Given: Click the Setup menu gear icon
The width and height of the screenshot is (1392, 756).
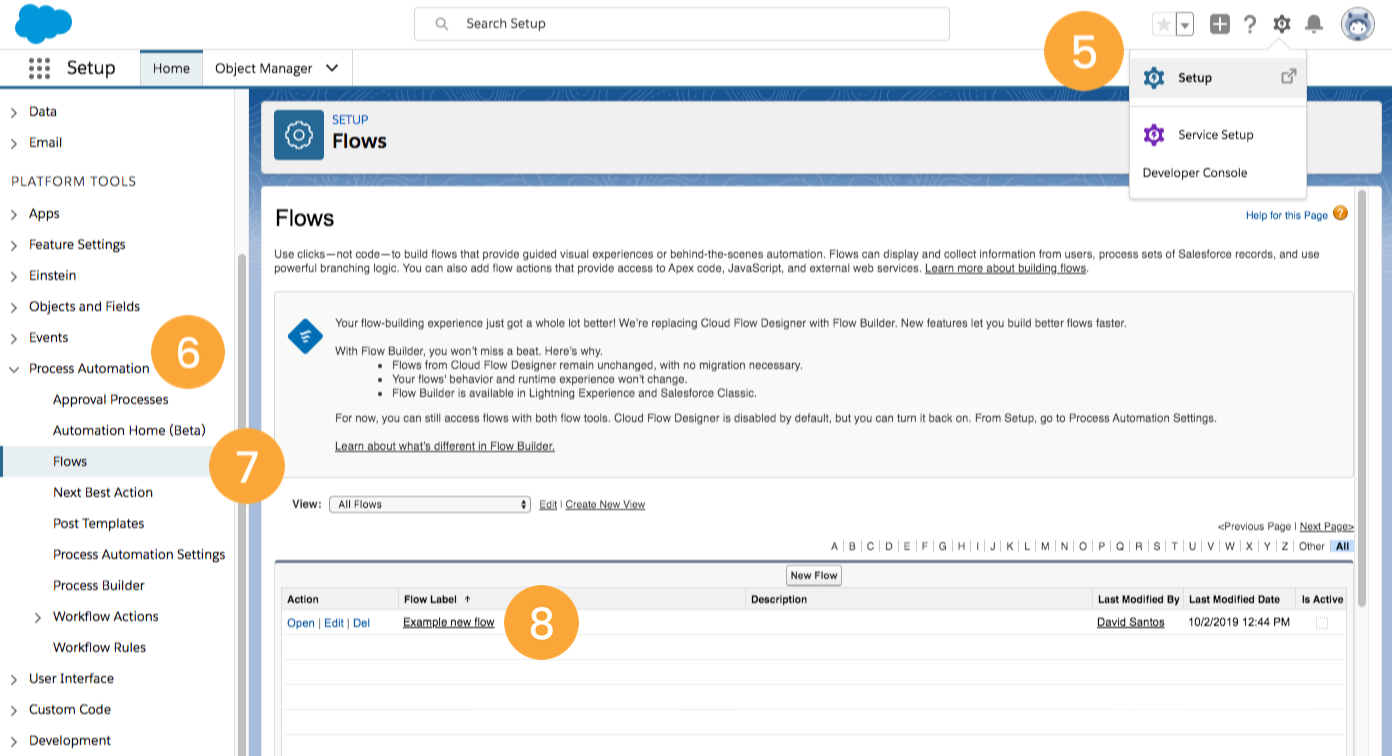Looking at the screenshot, I should (x=1154, y=78).
